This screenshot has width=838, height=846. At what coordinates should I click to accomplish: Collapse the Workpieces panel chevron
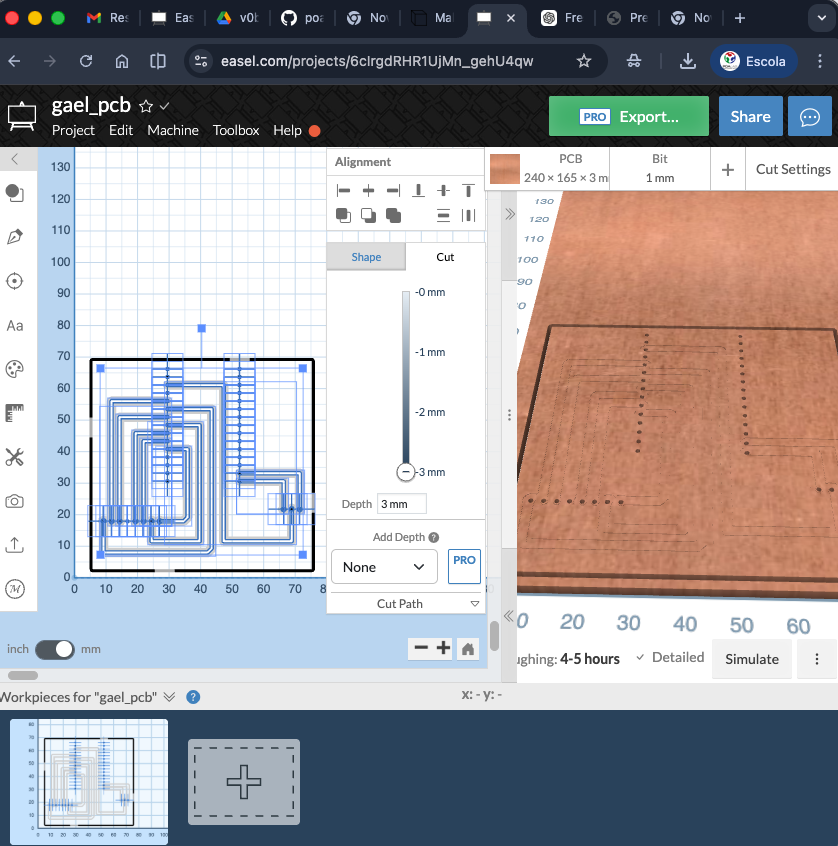169,697
